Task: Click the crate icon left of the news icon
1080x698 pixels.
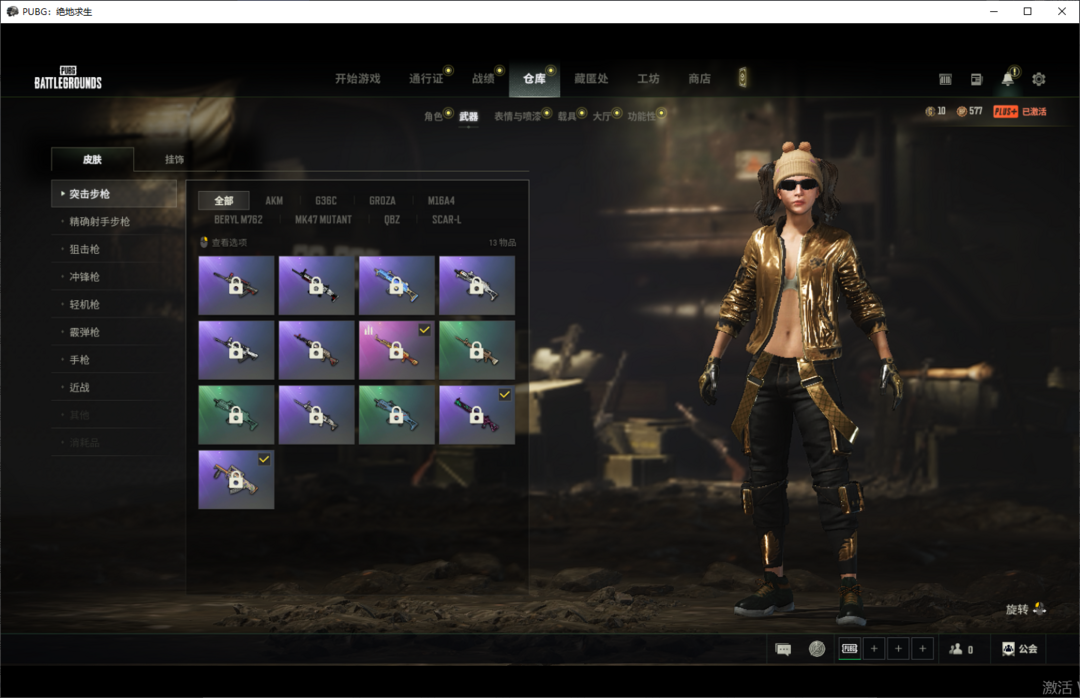Action: tap(945, 79)
